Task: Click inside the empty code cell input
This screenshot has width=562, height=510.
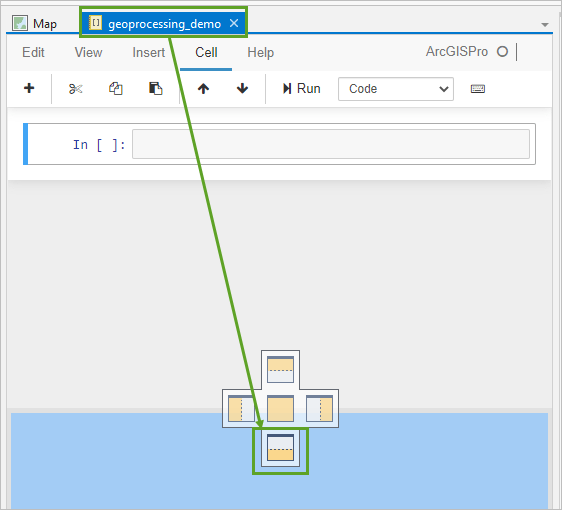Action: (331, 144)
